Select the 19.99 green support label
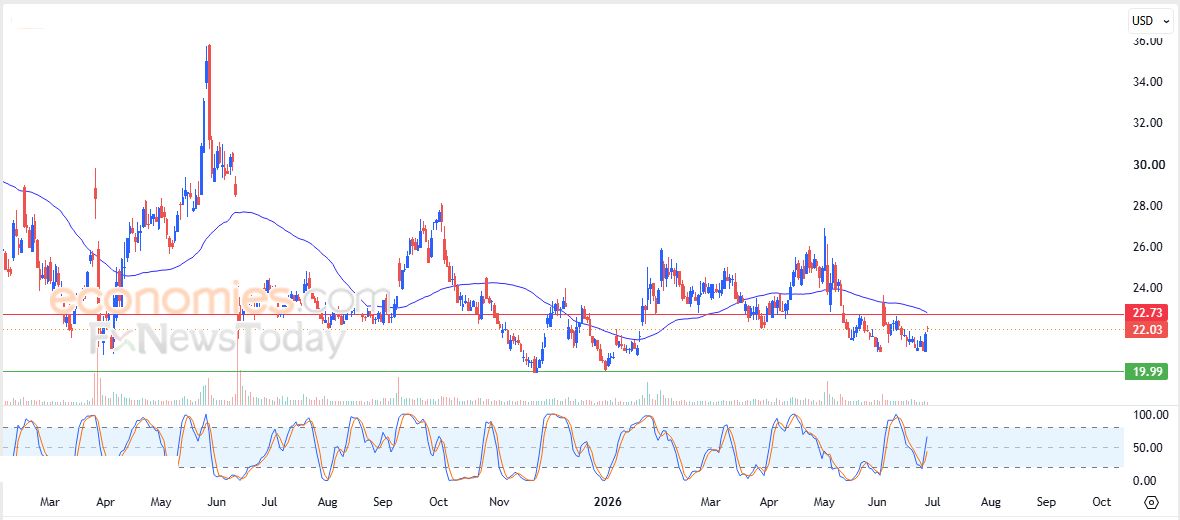1180x520 pixels. coord(1146,371)
